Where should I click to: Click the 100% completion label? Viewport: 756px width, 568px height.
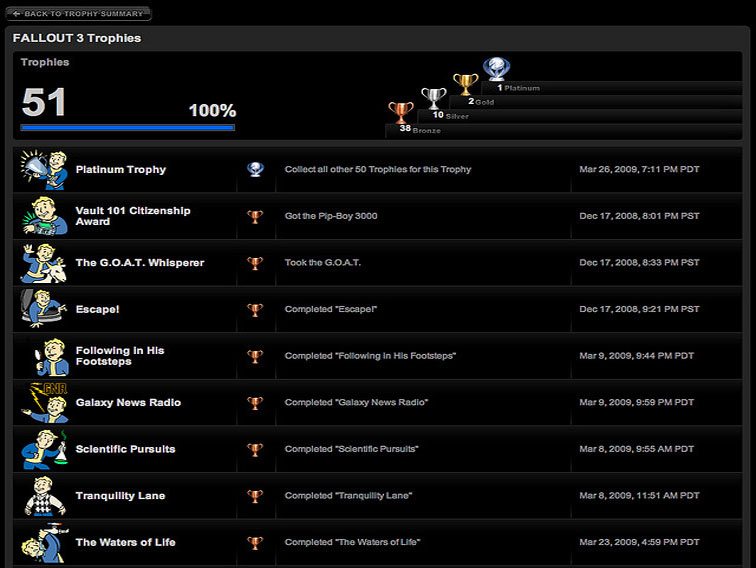click(213, 110)
